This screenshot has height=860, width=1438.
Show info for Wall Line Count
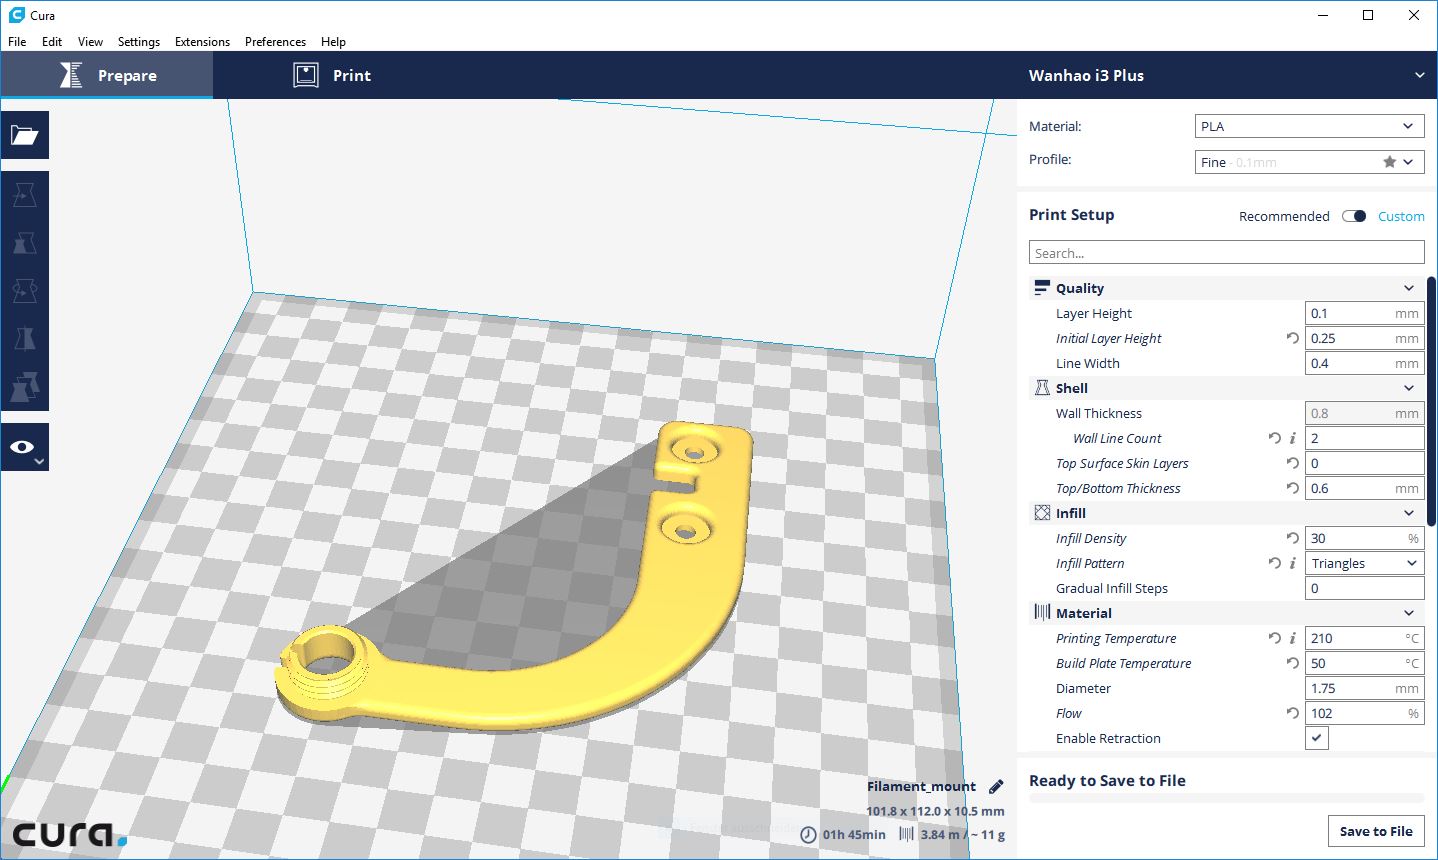tap(1293, 438)
